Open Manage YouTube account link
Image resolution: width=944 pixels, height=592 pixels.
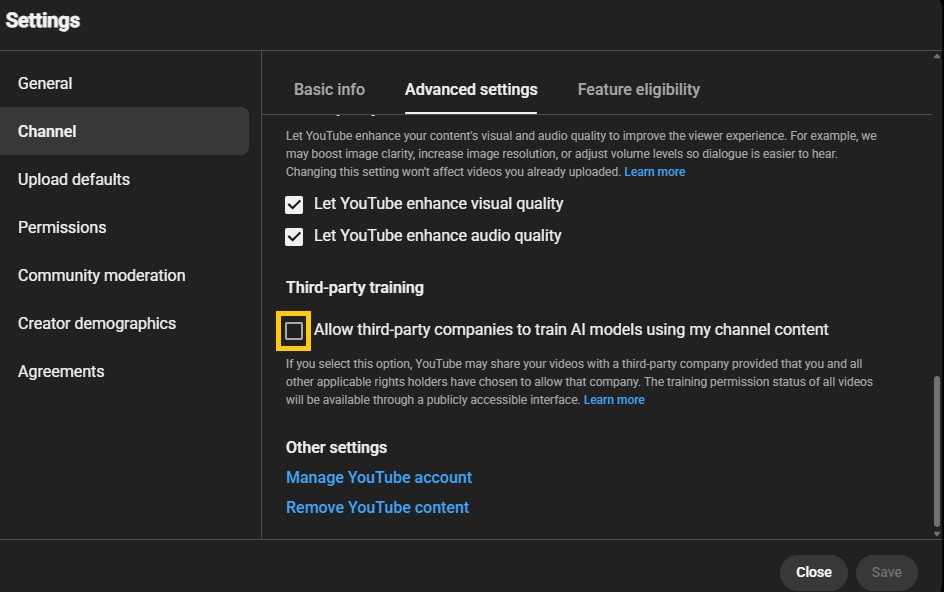click(379, 478)
